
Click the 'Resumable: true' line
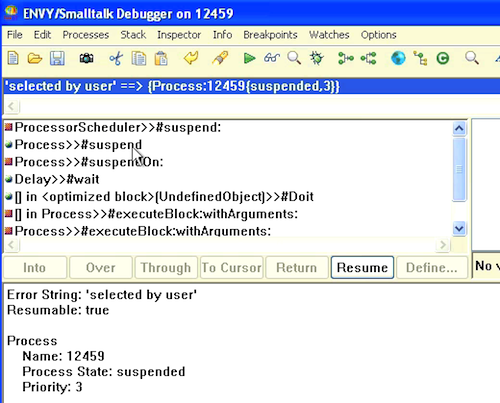(x=58, y=310)
